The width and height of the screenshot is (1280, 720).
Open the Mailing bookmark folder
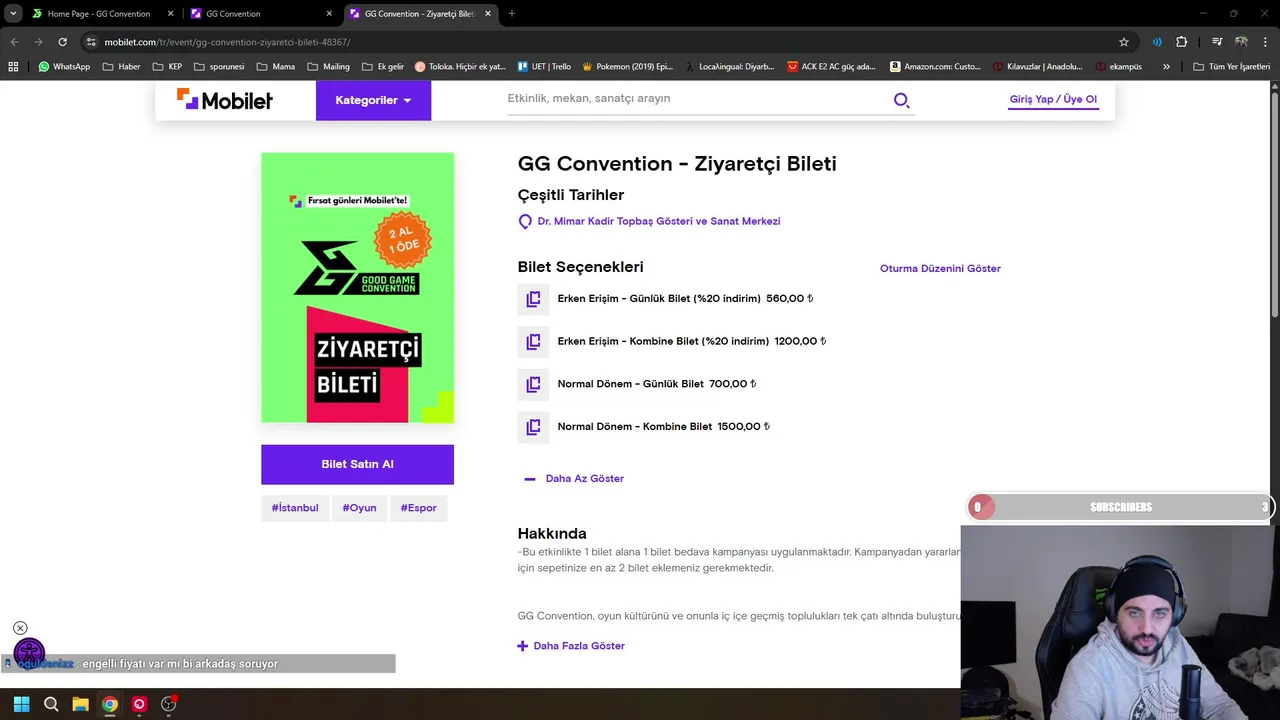328,67
